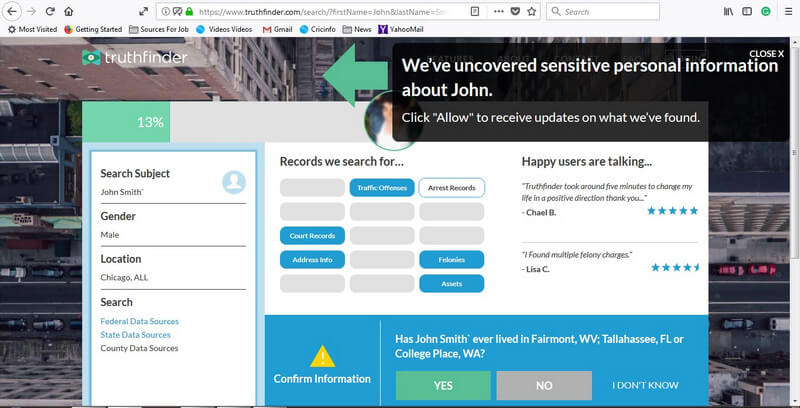Go to the browser home page icon
Viewport: 800px width, 408px height.
point(68,12)
